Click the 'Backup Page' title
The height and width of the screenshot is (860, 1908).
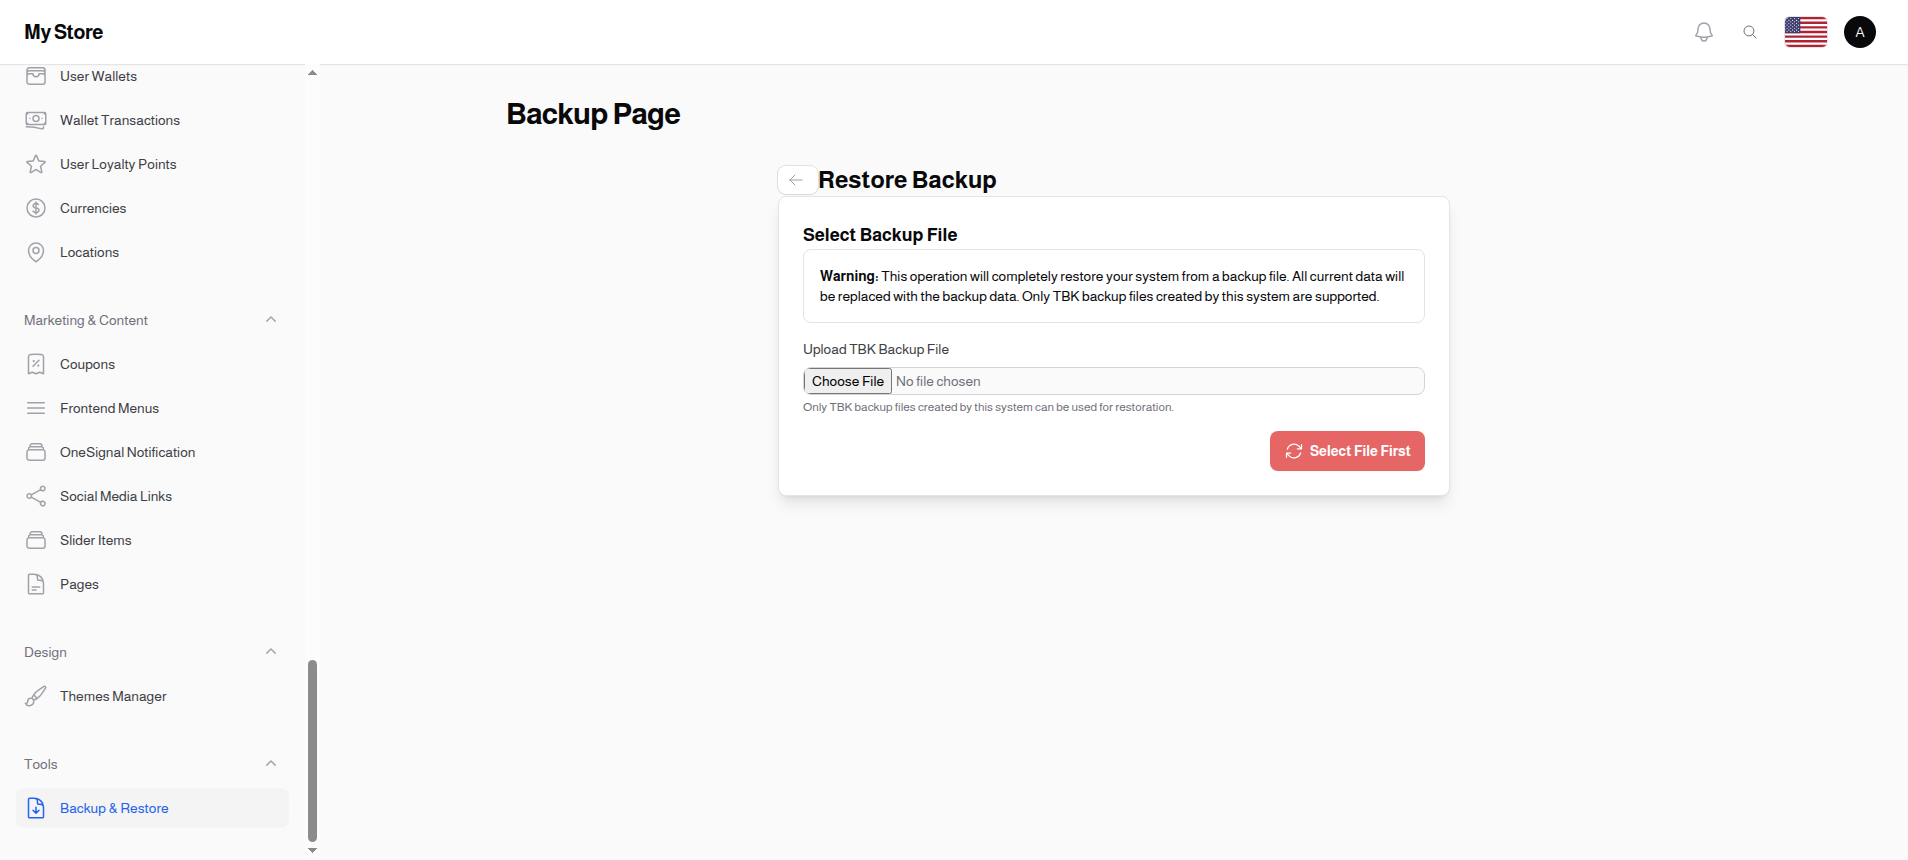(593, 114)
